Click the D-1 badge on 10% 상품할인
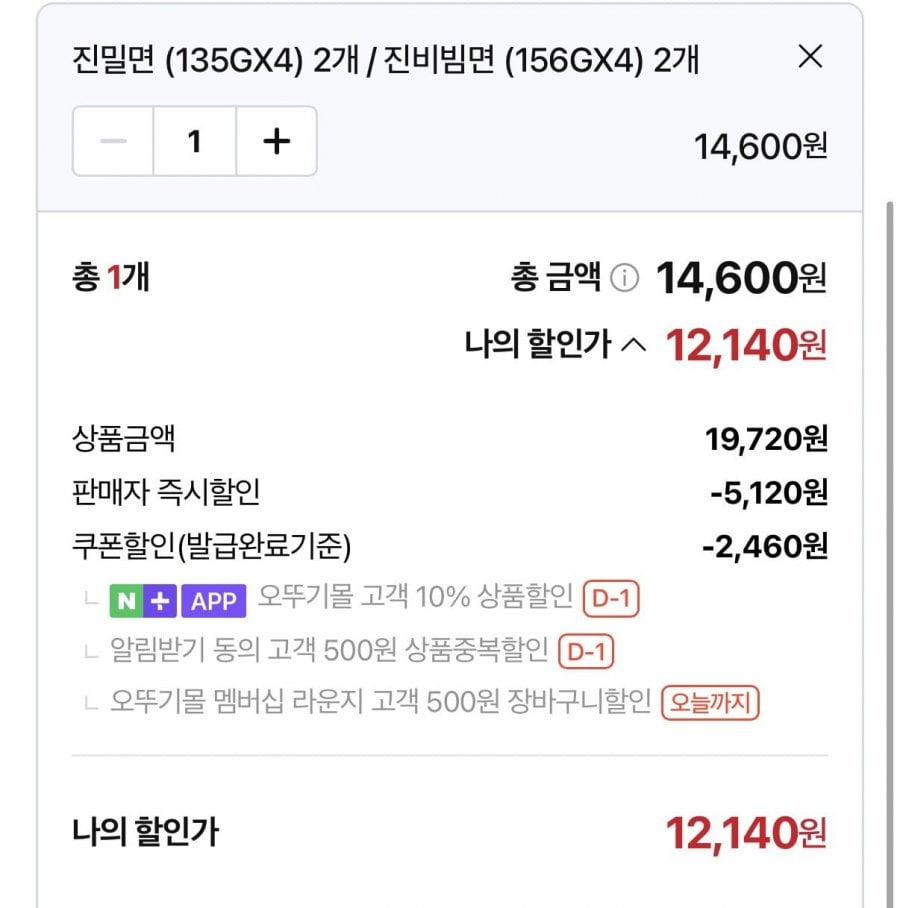The height and width of the screenshot is (908, 900). [x=610, y=600]
